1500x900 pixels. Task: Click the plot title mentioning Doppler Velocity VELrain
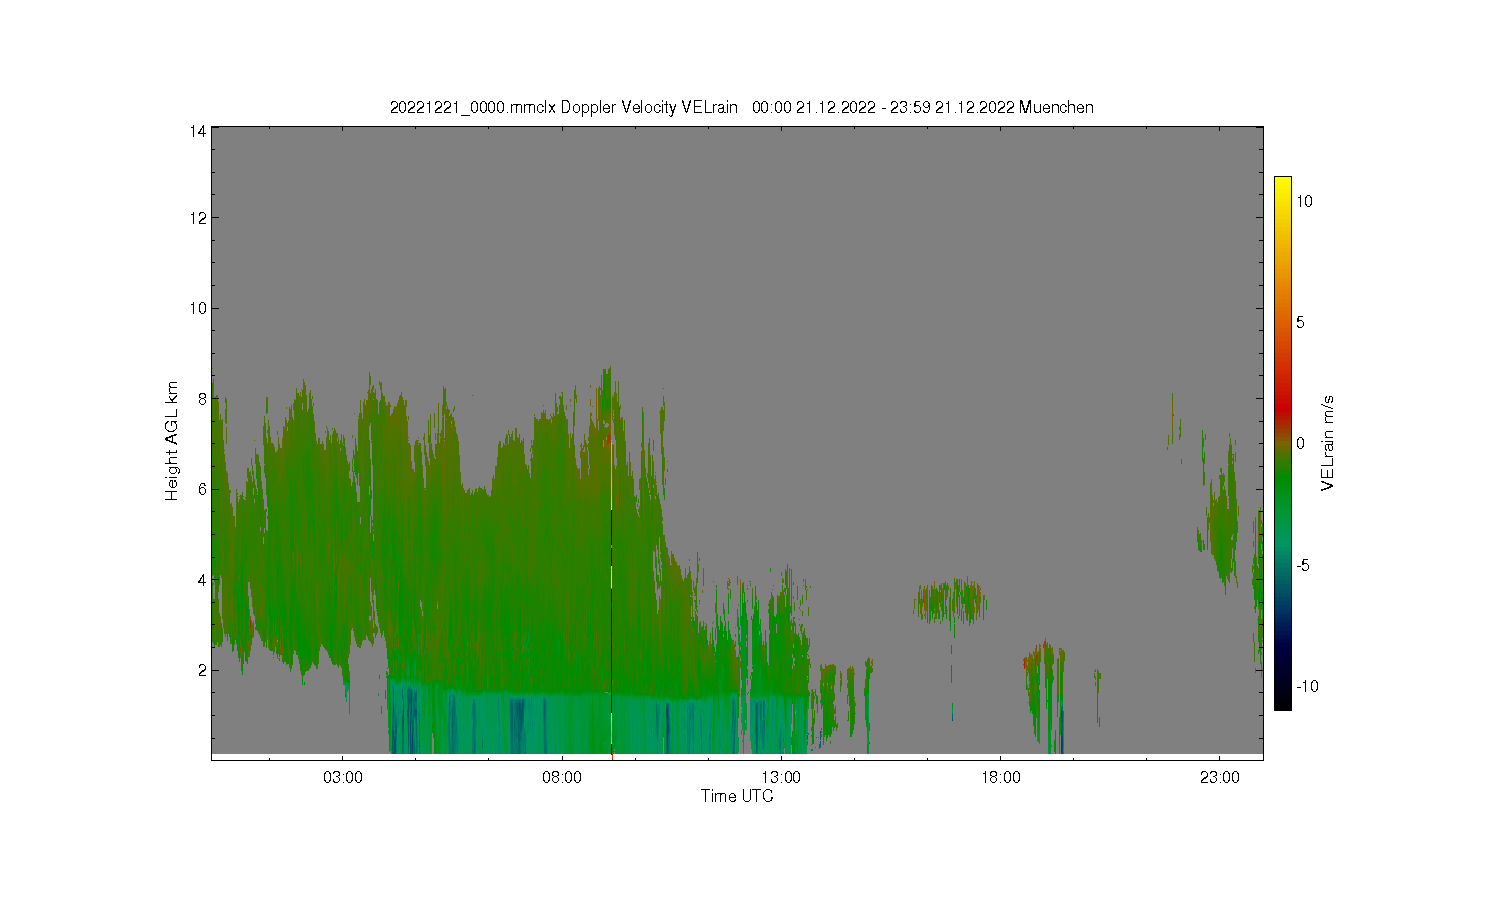[x=741, y=107]
